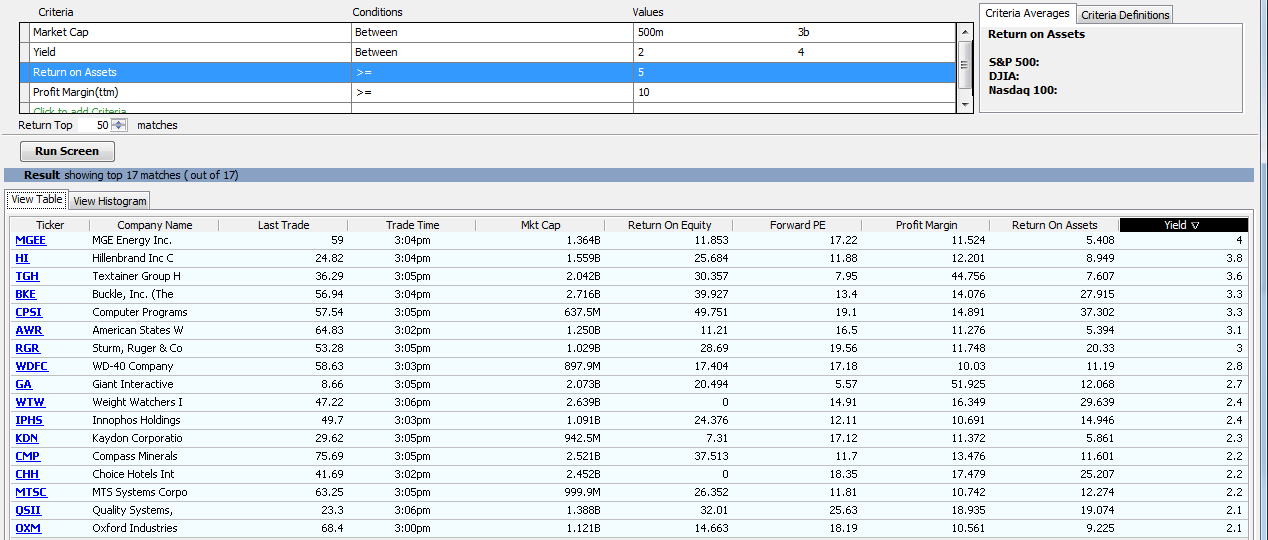
Task: Open the WDFC ticker link
Action: tap(31, 366)
